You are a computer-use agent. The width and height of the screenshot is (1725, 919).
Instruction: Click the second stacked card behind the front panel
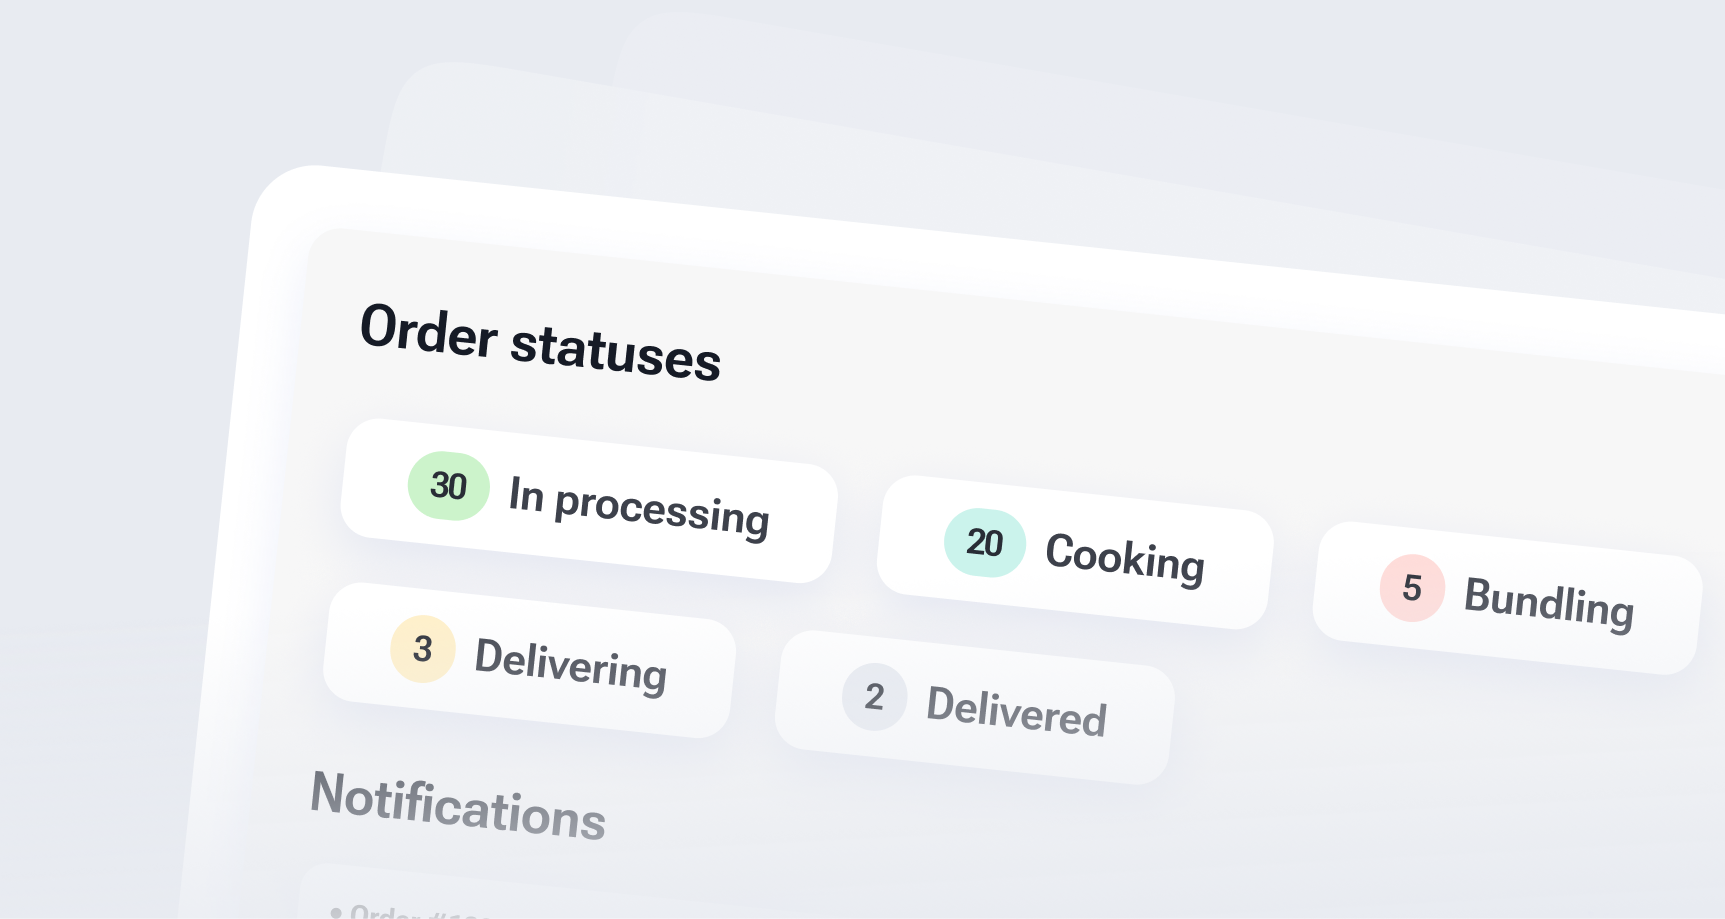tap(500, 120)
